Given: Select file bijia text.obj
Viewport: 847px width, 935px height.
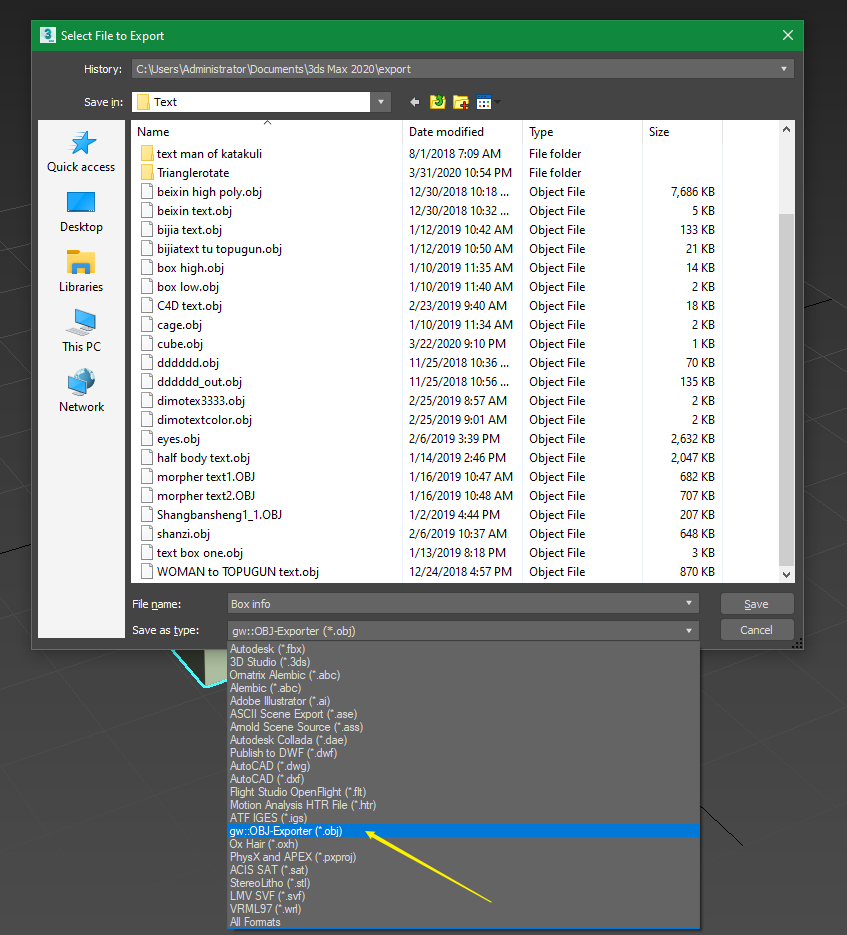Looking at the screenshot, I should 189,230.
